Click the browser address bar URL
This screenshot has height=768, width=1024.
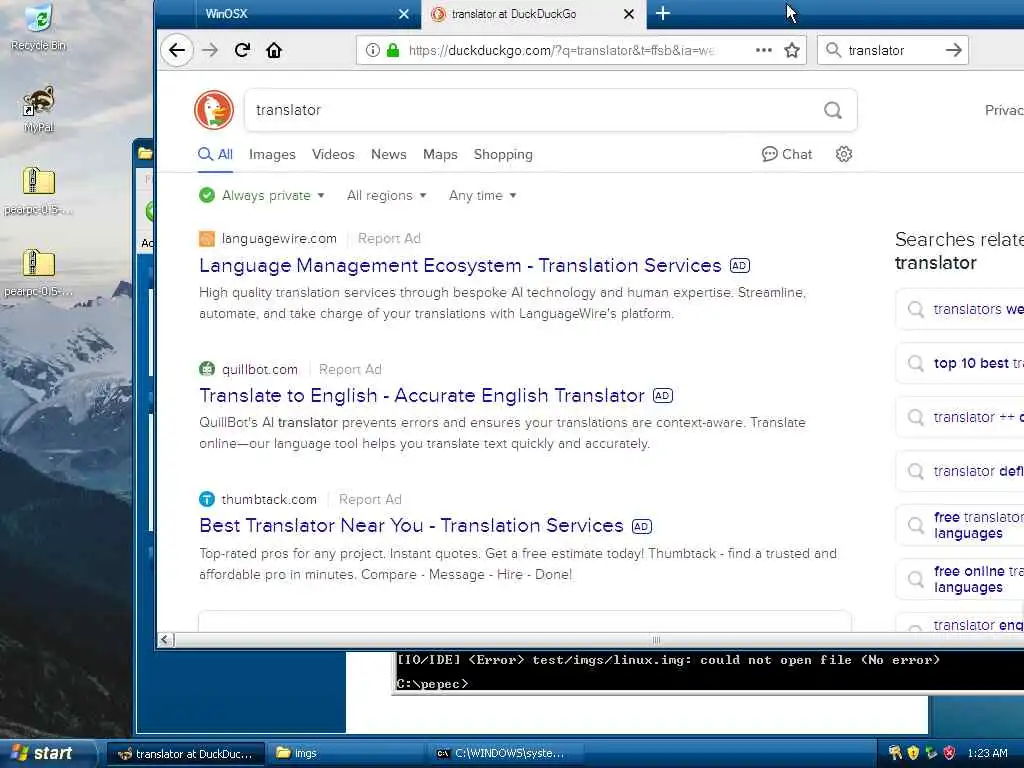point(562,50)
